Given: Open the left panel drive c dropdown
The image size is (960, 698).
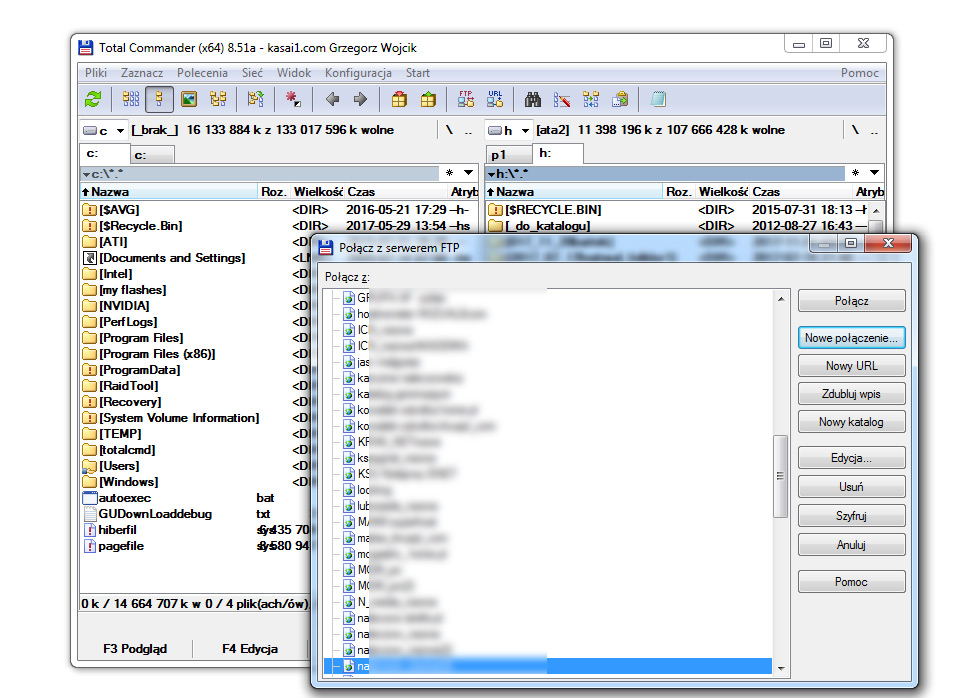Looking at the screenshot, I should pos(104,130).
